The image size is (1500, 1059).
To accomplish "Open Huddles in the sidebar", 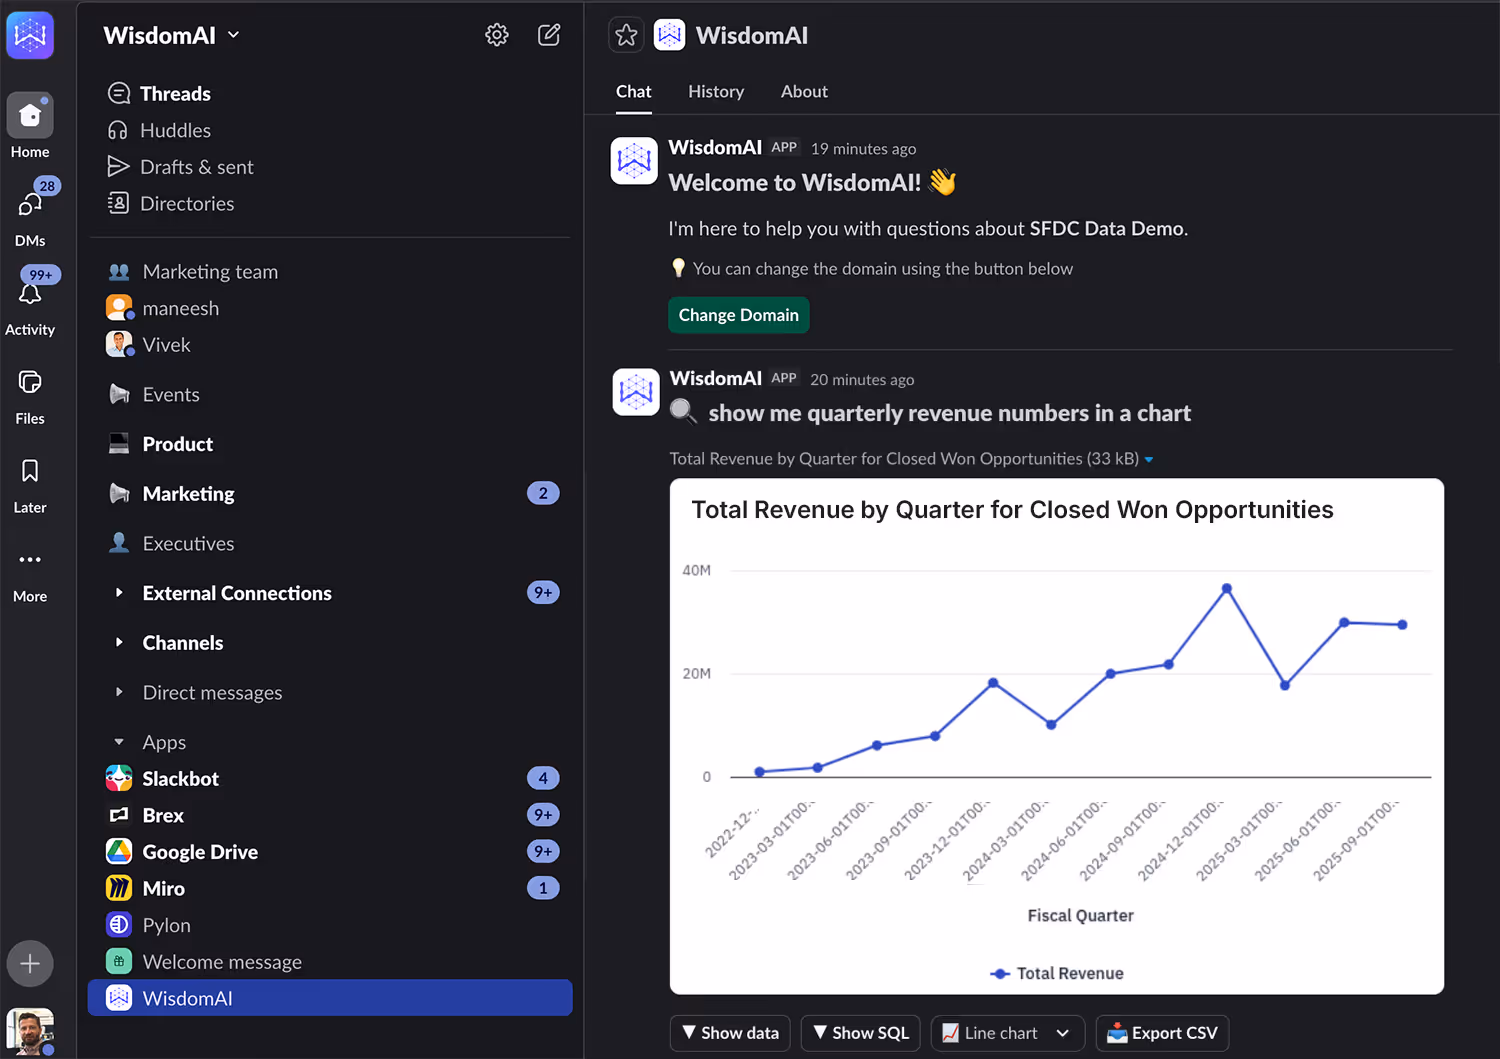I will tap(175, 130).
